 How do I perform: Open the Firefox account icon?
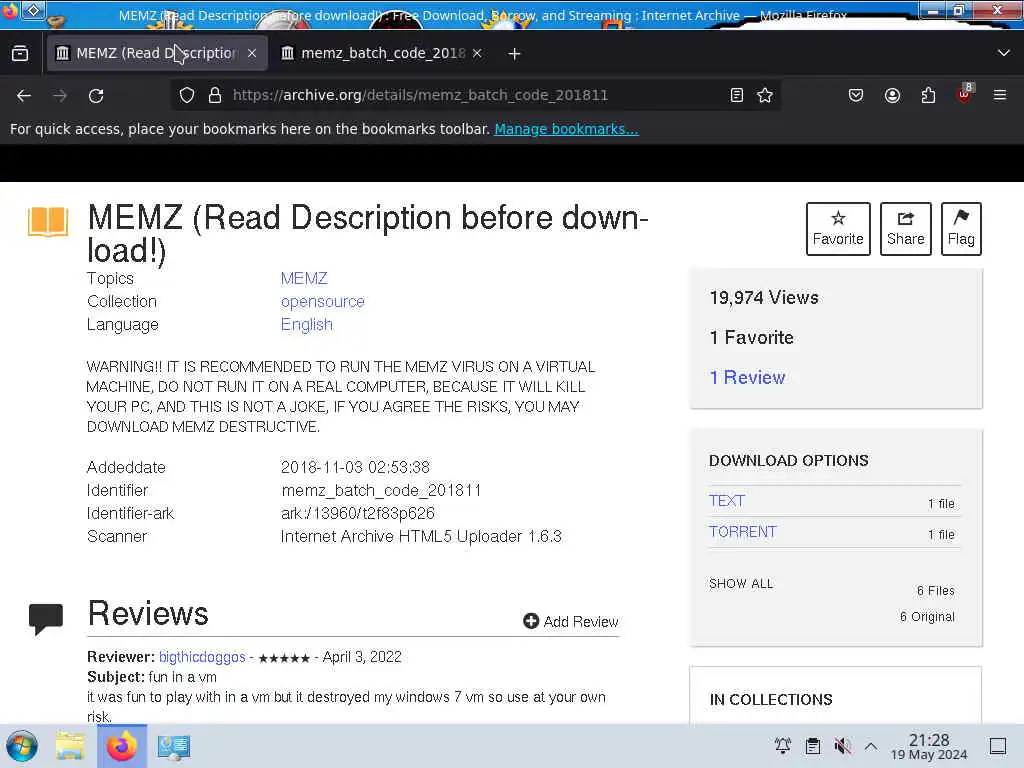892,95
